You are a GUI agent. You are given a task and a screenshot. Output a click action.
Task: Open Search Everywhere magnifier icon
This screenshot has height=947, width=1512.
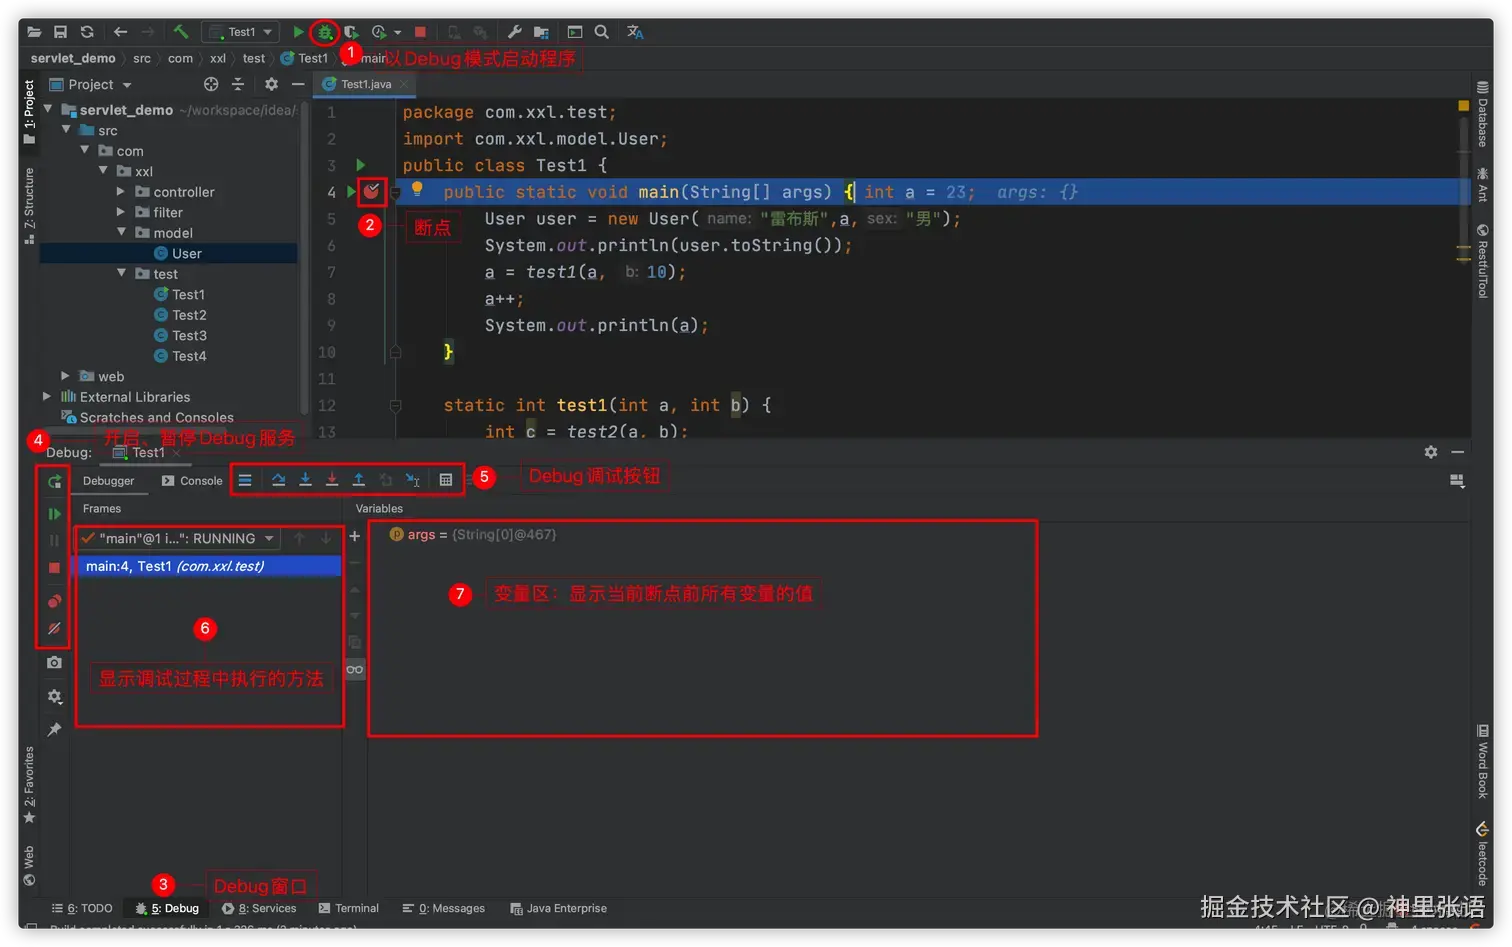(x=602, y=32)
